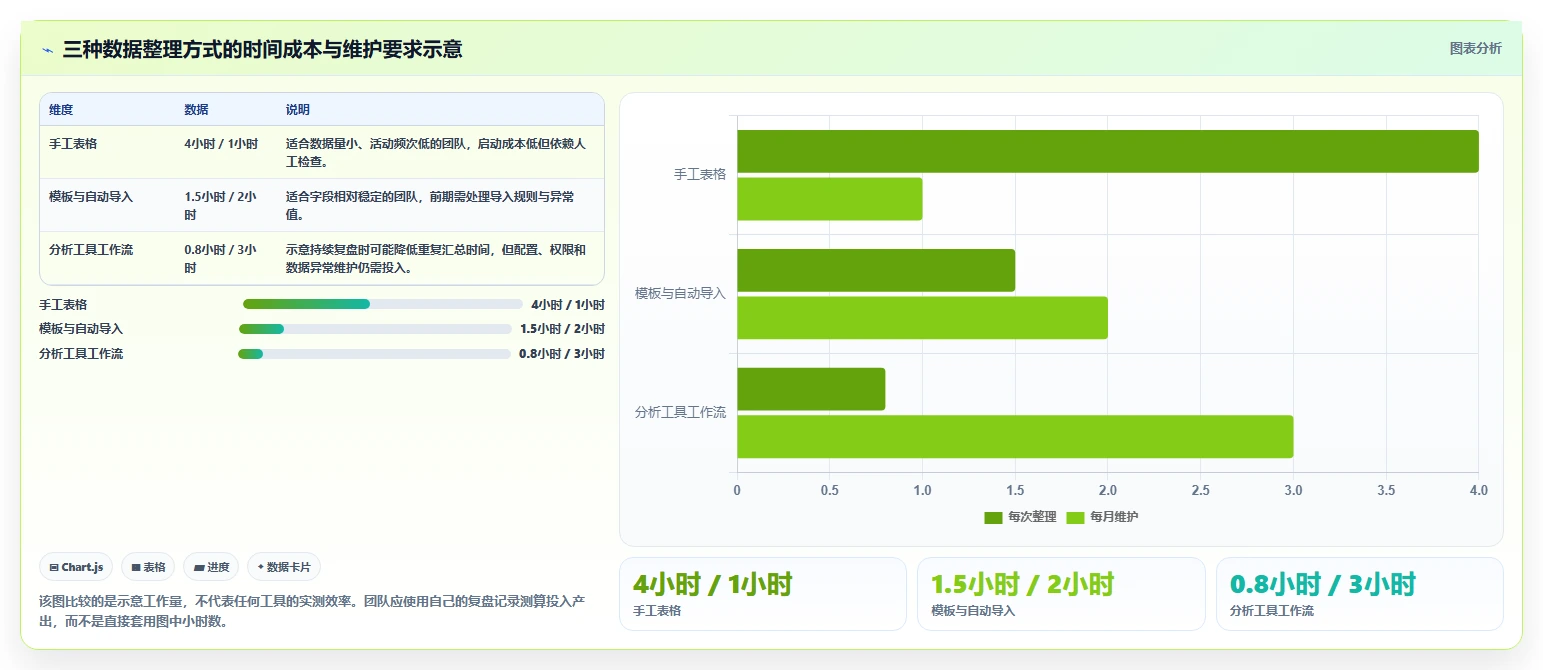The width and height of the screenshot is (1543, 670).
Task: Click the 0.8小时 / 3小时 分析工具工作流 data card
Action: coord(1360,594)
